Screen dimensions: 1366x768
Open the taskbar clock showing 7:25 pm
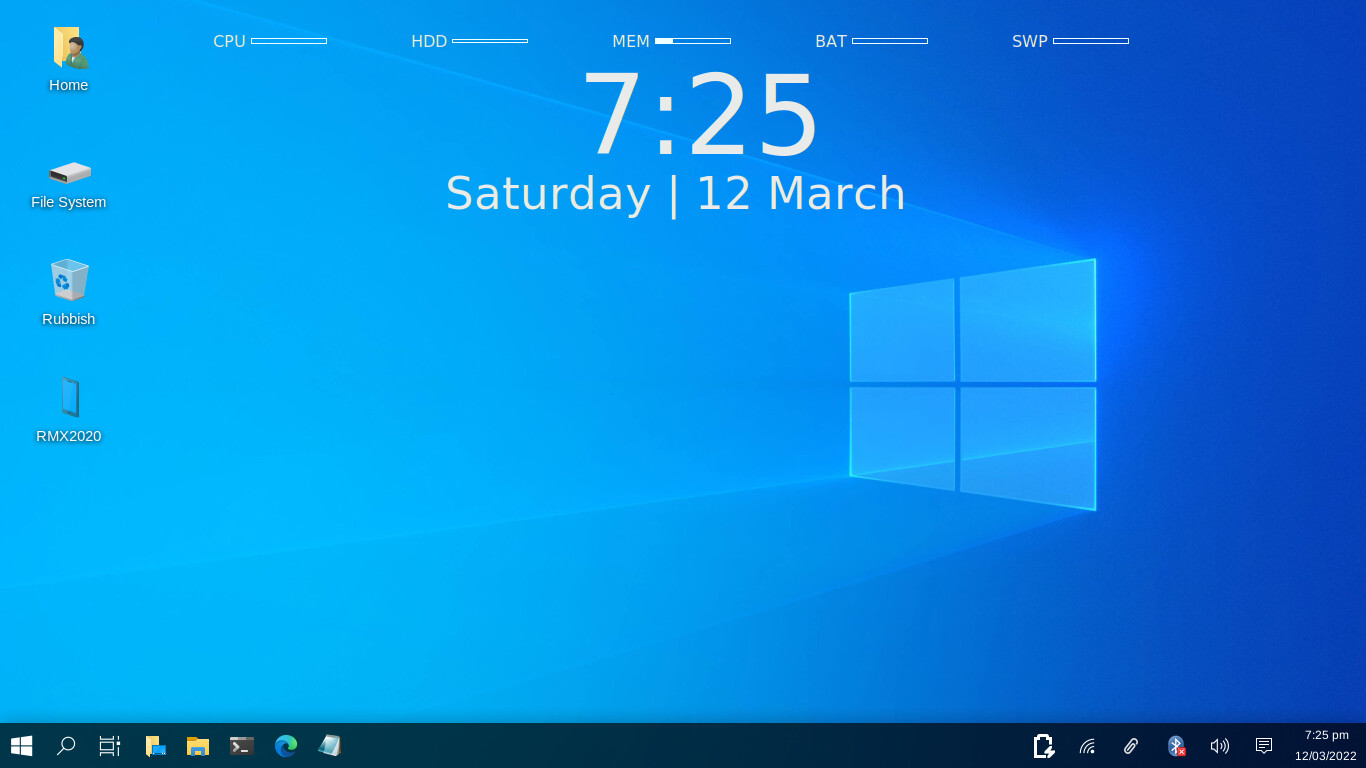1326,735
